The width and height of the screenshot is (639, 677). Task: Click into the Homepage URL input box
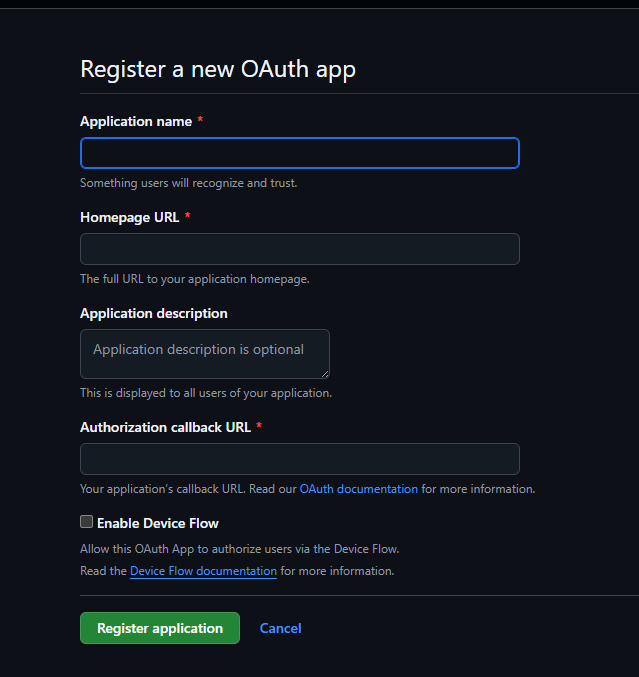299,249
